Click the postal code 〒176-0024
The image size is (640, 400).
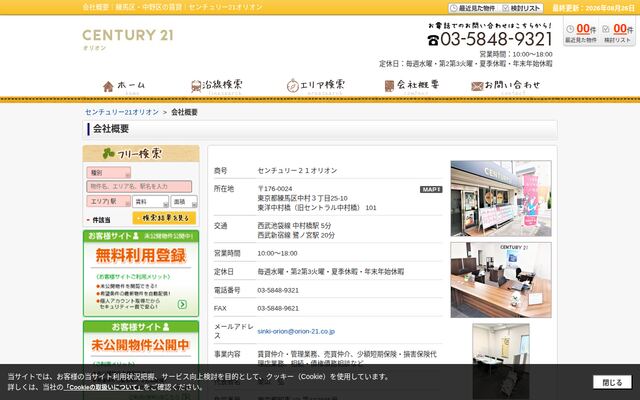tap(275, 189)
